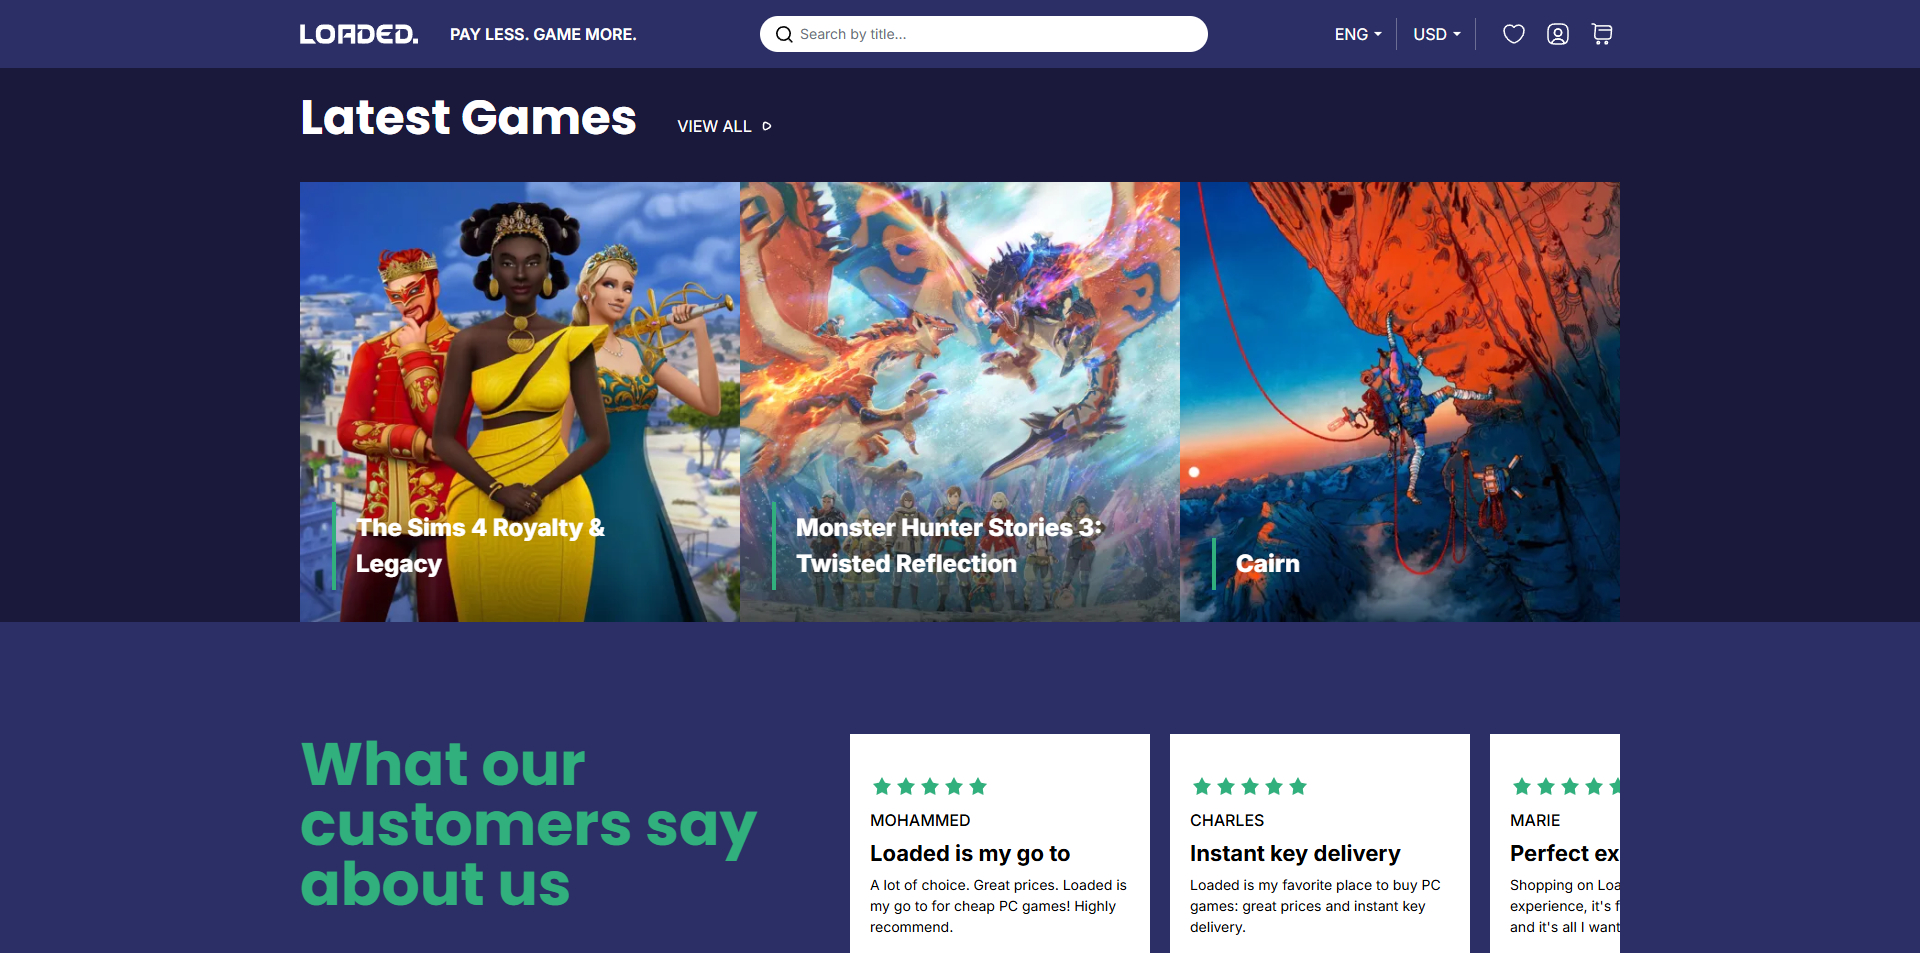Open the wishlist heart icon
The height and width of the screenshot is (953, 1920).
1514,34
